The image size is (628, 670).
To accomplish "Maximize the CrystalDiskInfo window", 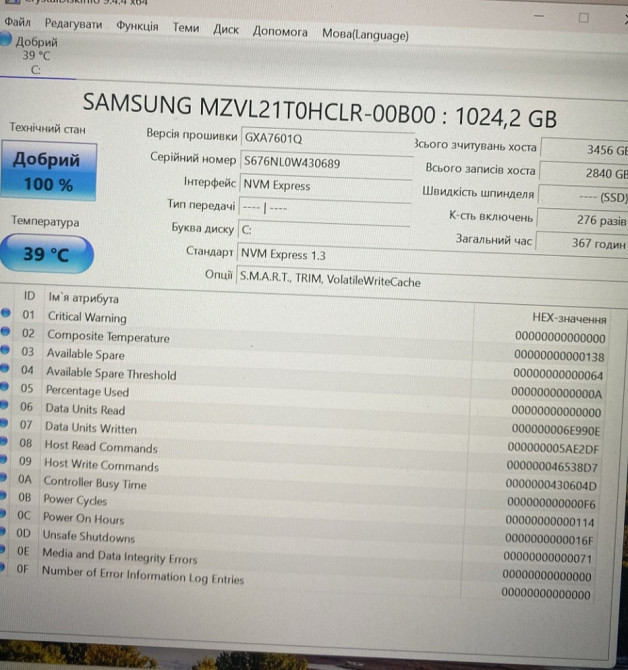I will (583, 17).
